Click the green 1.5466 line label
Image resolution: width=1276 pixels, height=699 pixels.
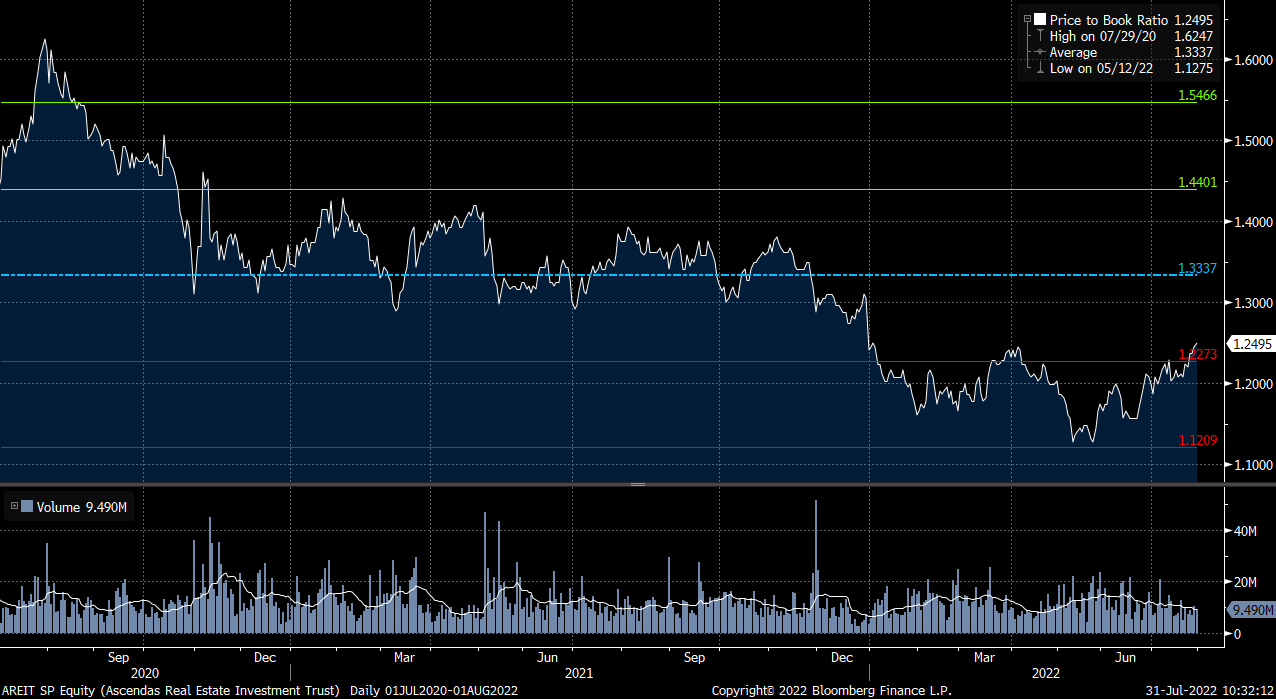point(1197,95)
